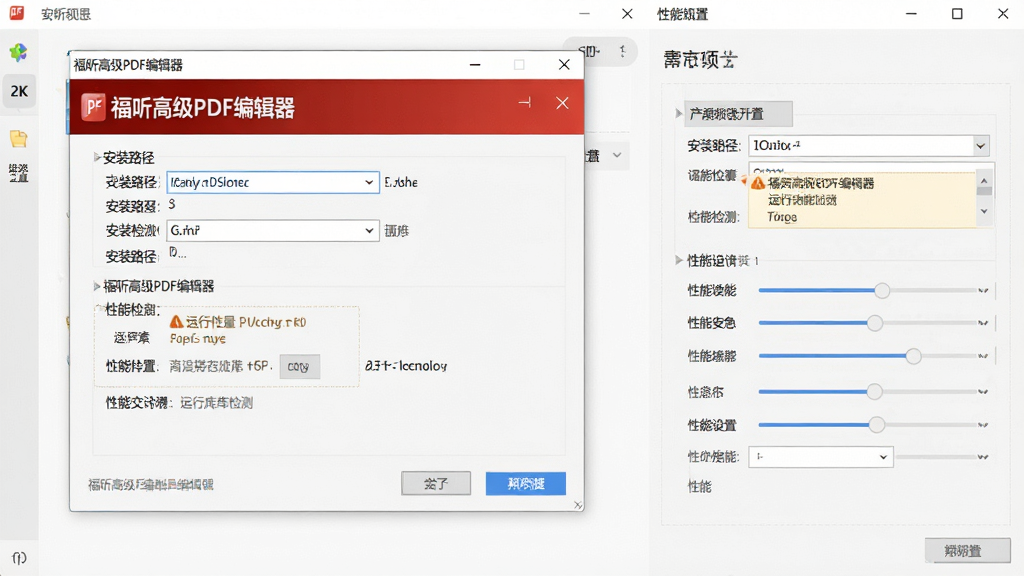The width and height of the screenshot is (1024, 576).
Task: Click the dialog resize grip corner
Action: click(x=578, y=505)
